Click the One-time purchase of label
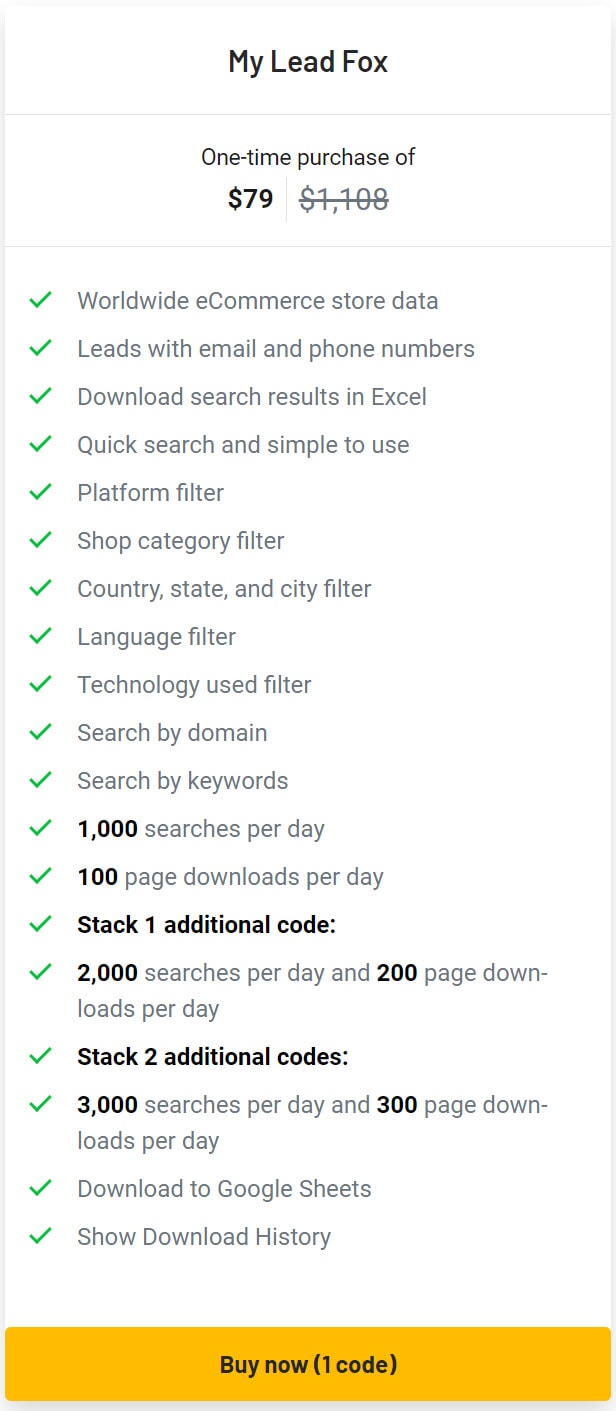This screenshot has height=1411, width=616. click(x=308, y=157)
